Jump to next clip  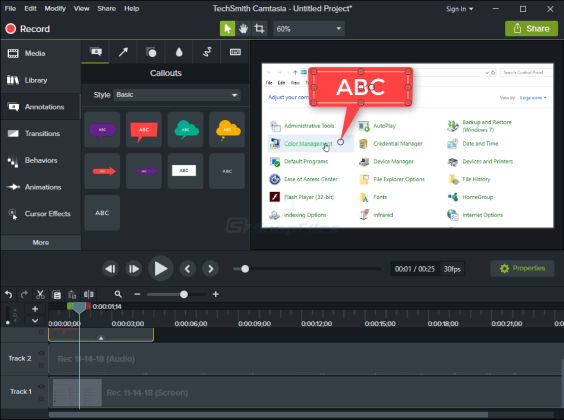click(x=210, y=269)
